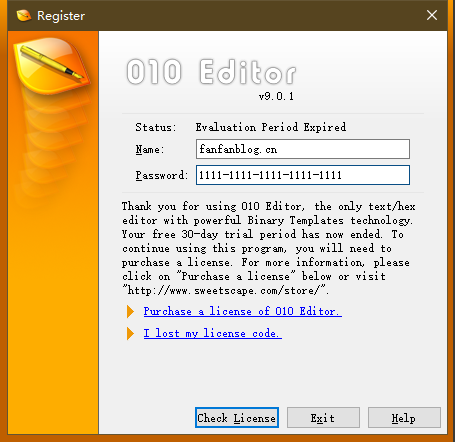Click the Password: label
The height and width of the screenshot is (442, 455).
tap(162, 175)
